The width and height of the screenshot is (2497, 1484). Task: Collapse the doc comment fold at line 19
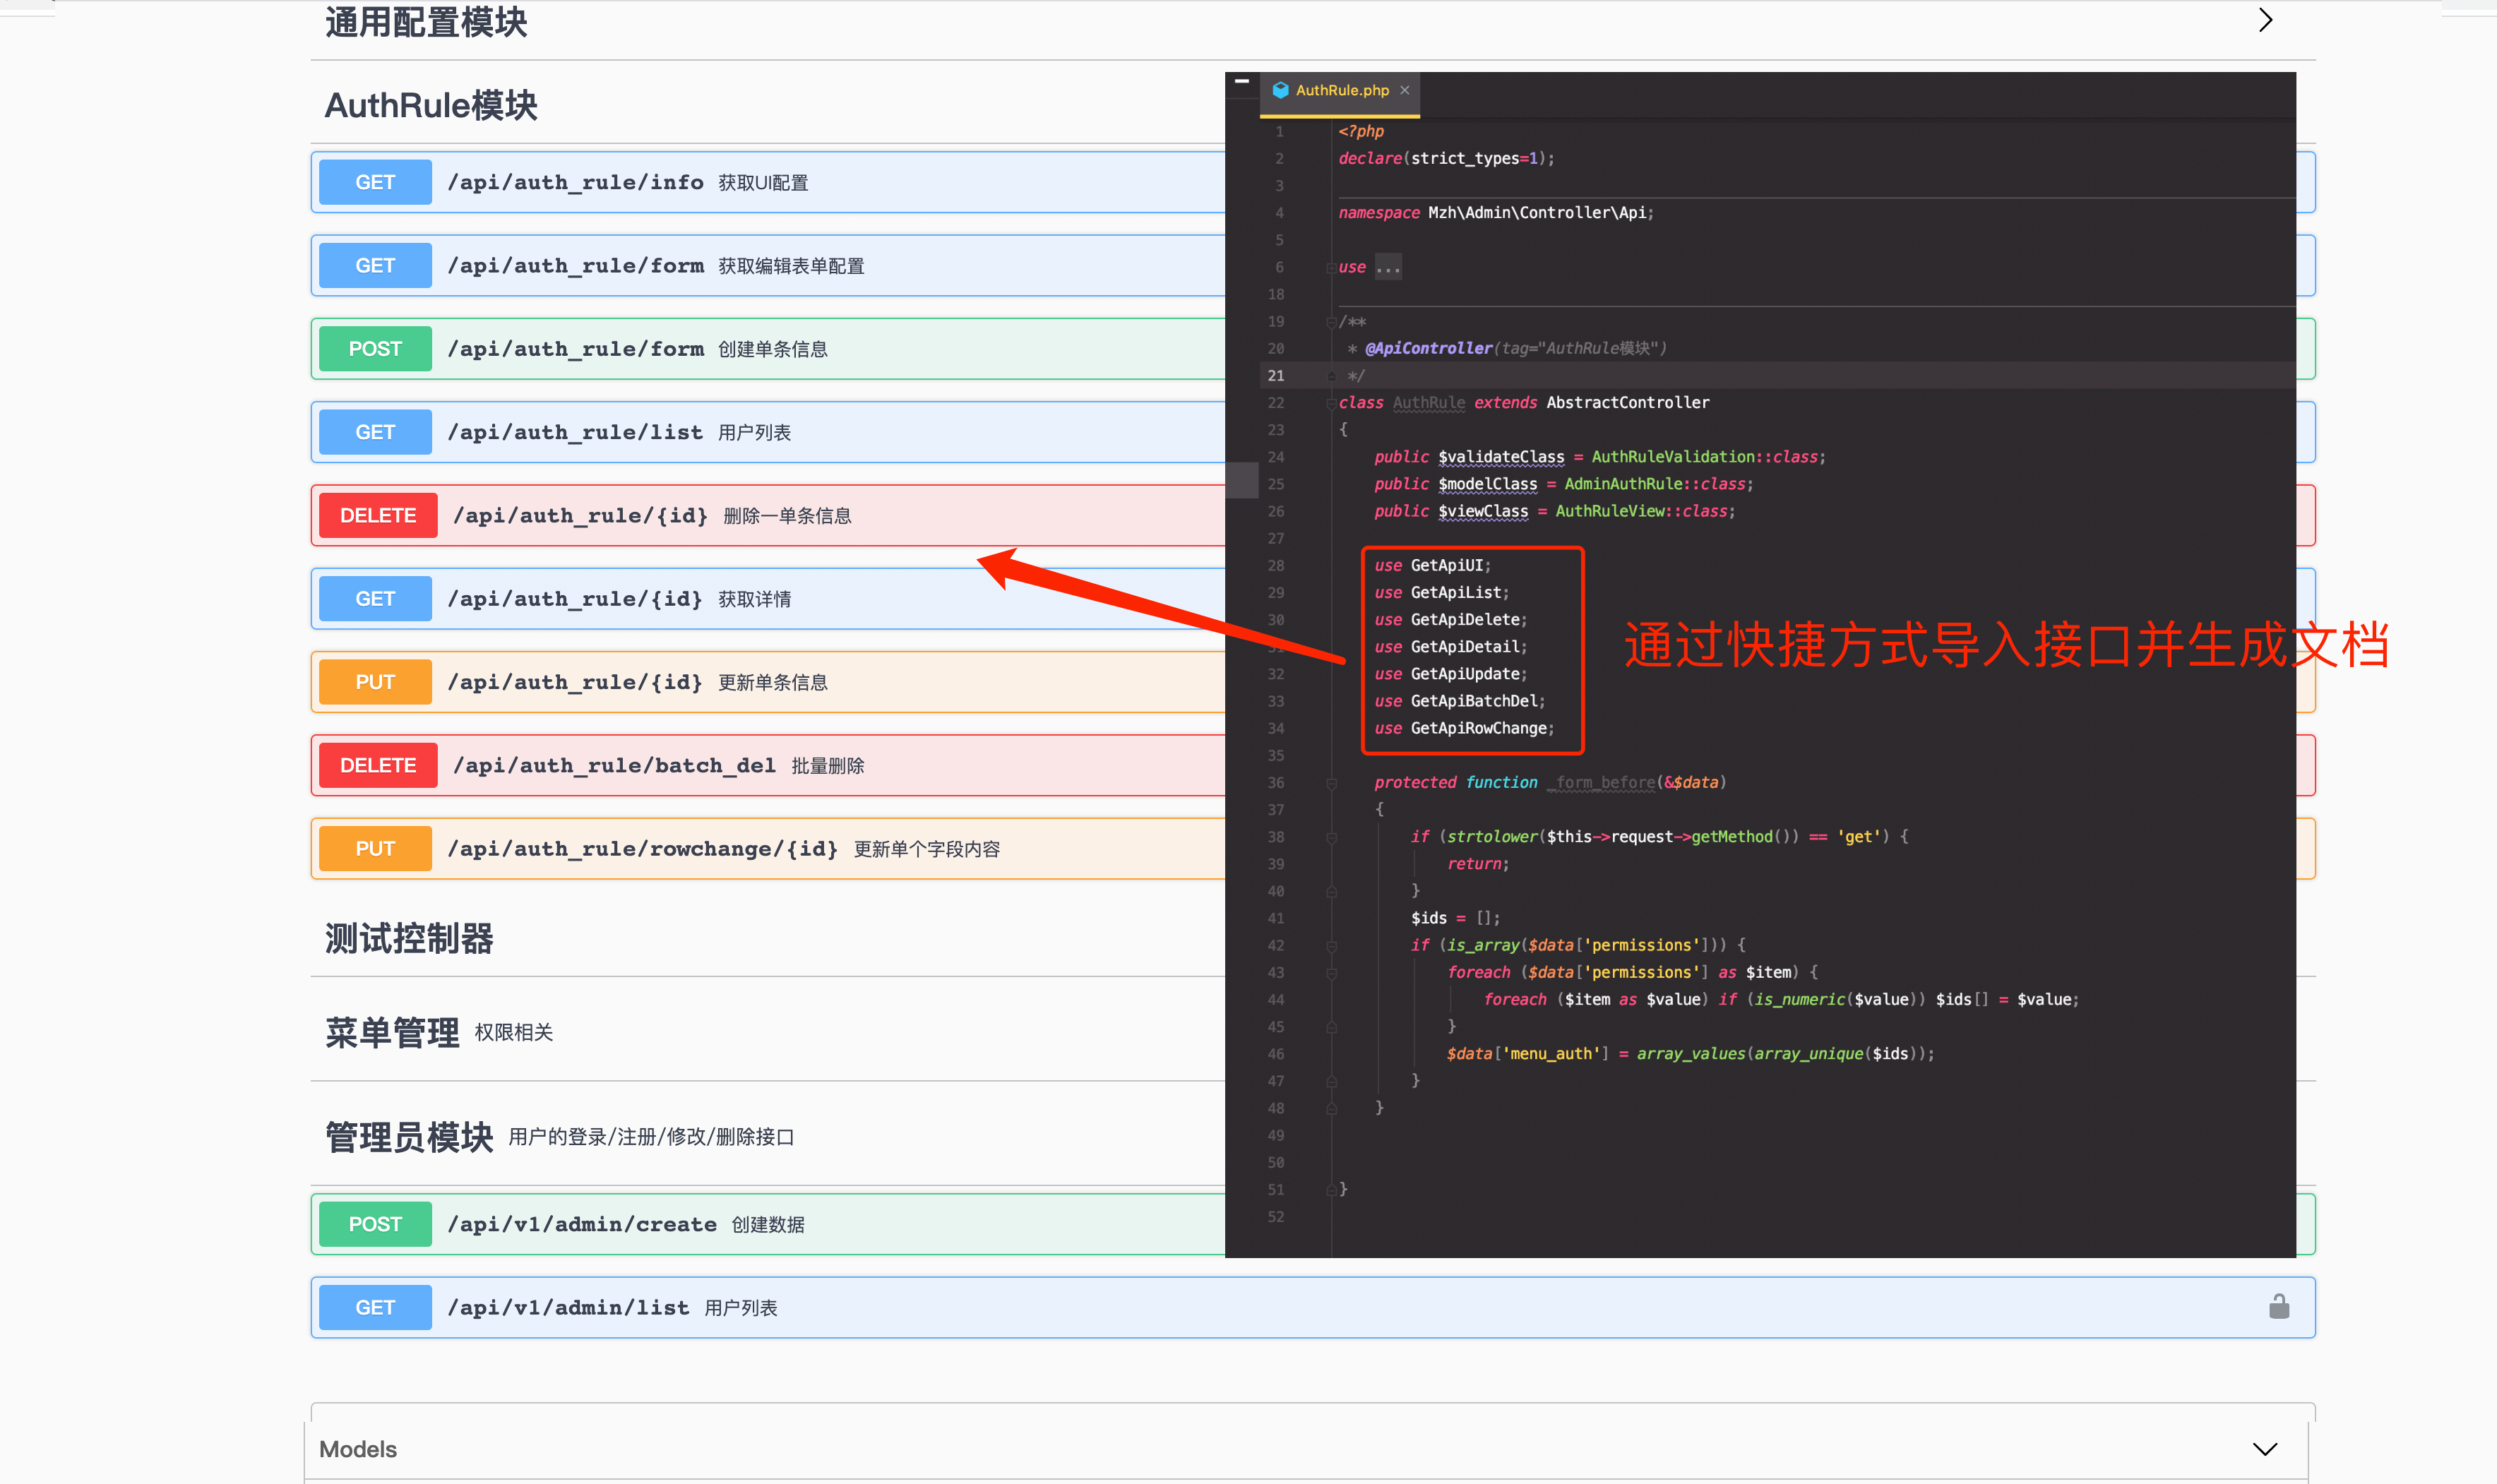(x=1331, y=322)
